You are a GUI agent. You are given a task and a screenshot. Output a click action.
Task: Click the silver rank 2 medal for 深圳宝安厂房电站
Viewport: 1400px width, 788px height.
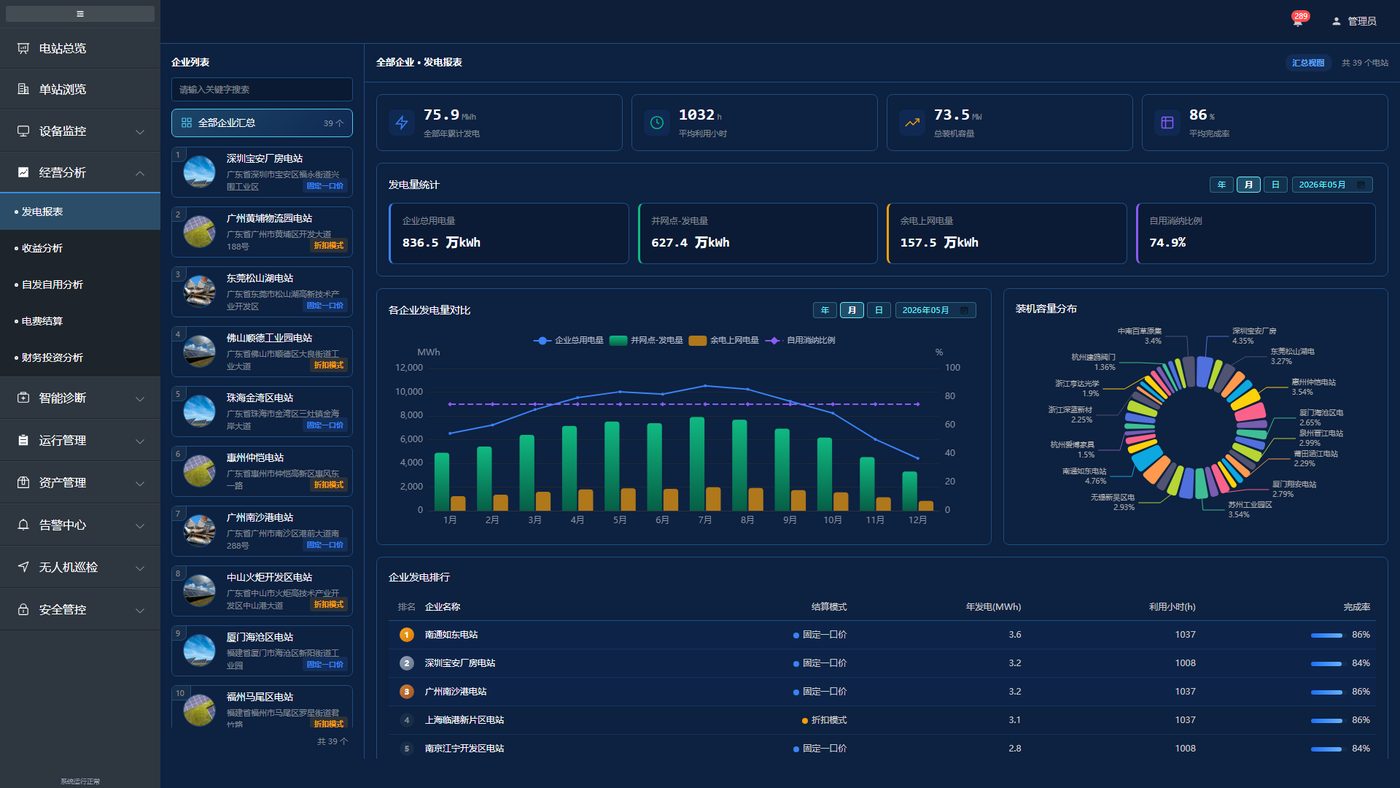pyautogui.click(x=406, y=663)
